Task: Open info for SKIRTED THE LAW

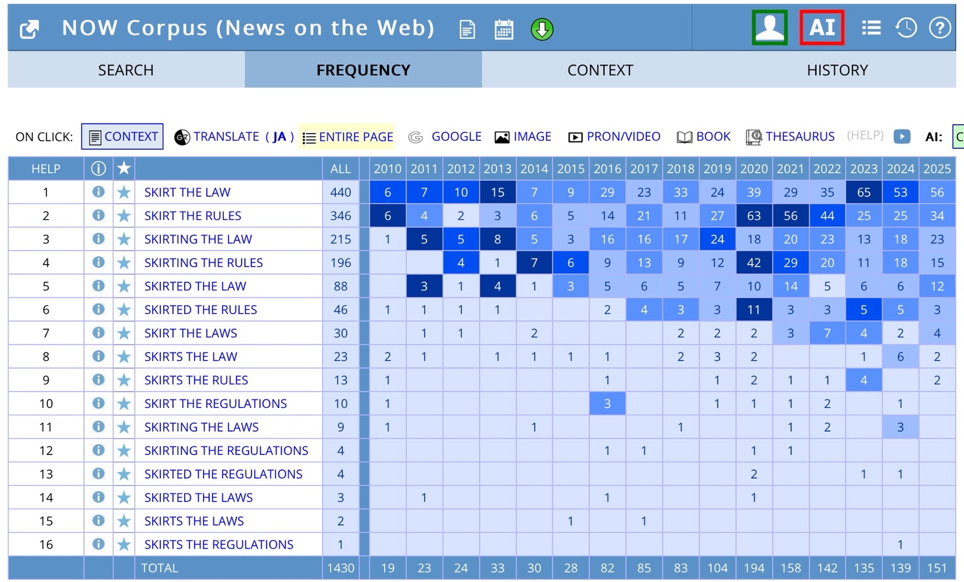Action: 98,286
